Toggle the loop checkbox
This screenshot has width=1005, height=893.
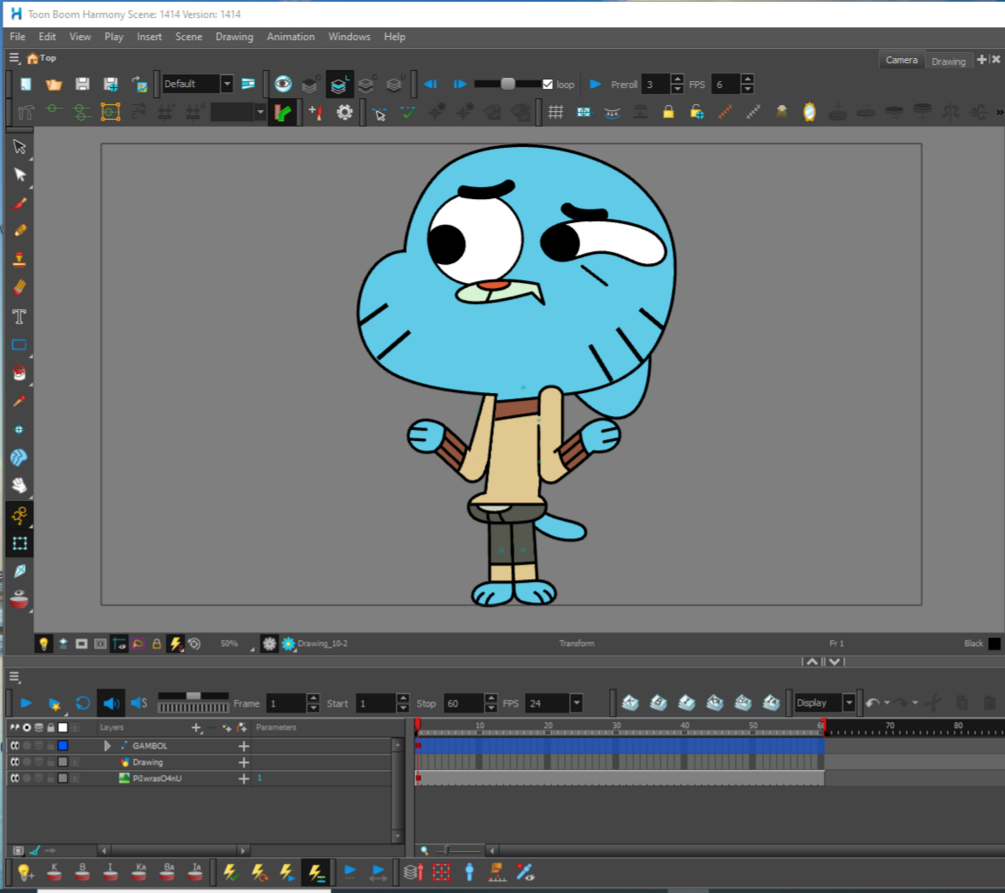547,85
